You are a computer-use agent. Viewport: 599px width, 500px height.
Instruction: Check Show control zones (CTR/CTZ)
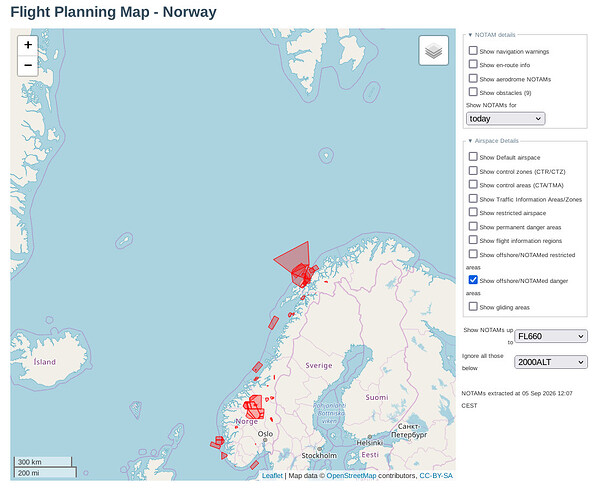pyautogui.click(x=473, y=171)
